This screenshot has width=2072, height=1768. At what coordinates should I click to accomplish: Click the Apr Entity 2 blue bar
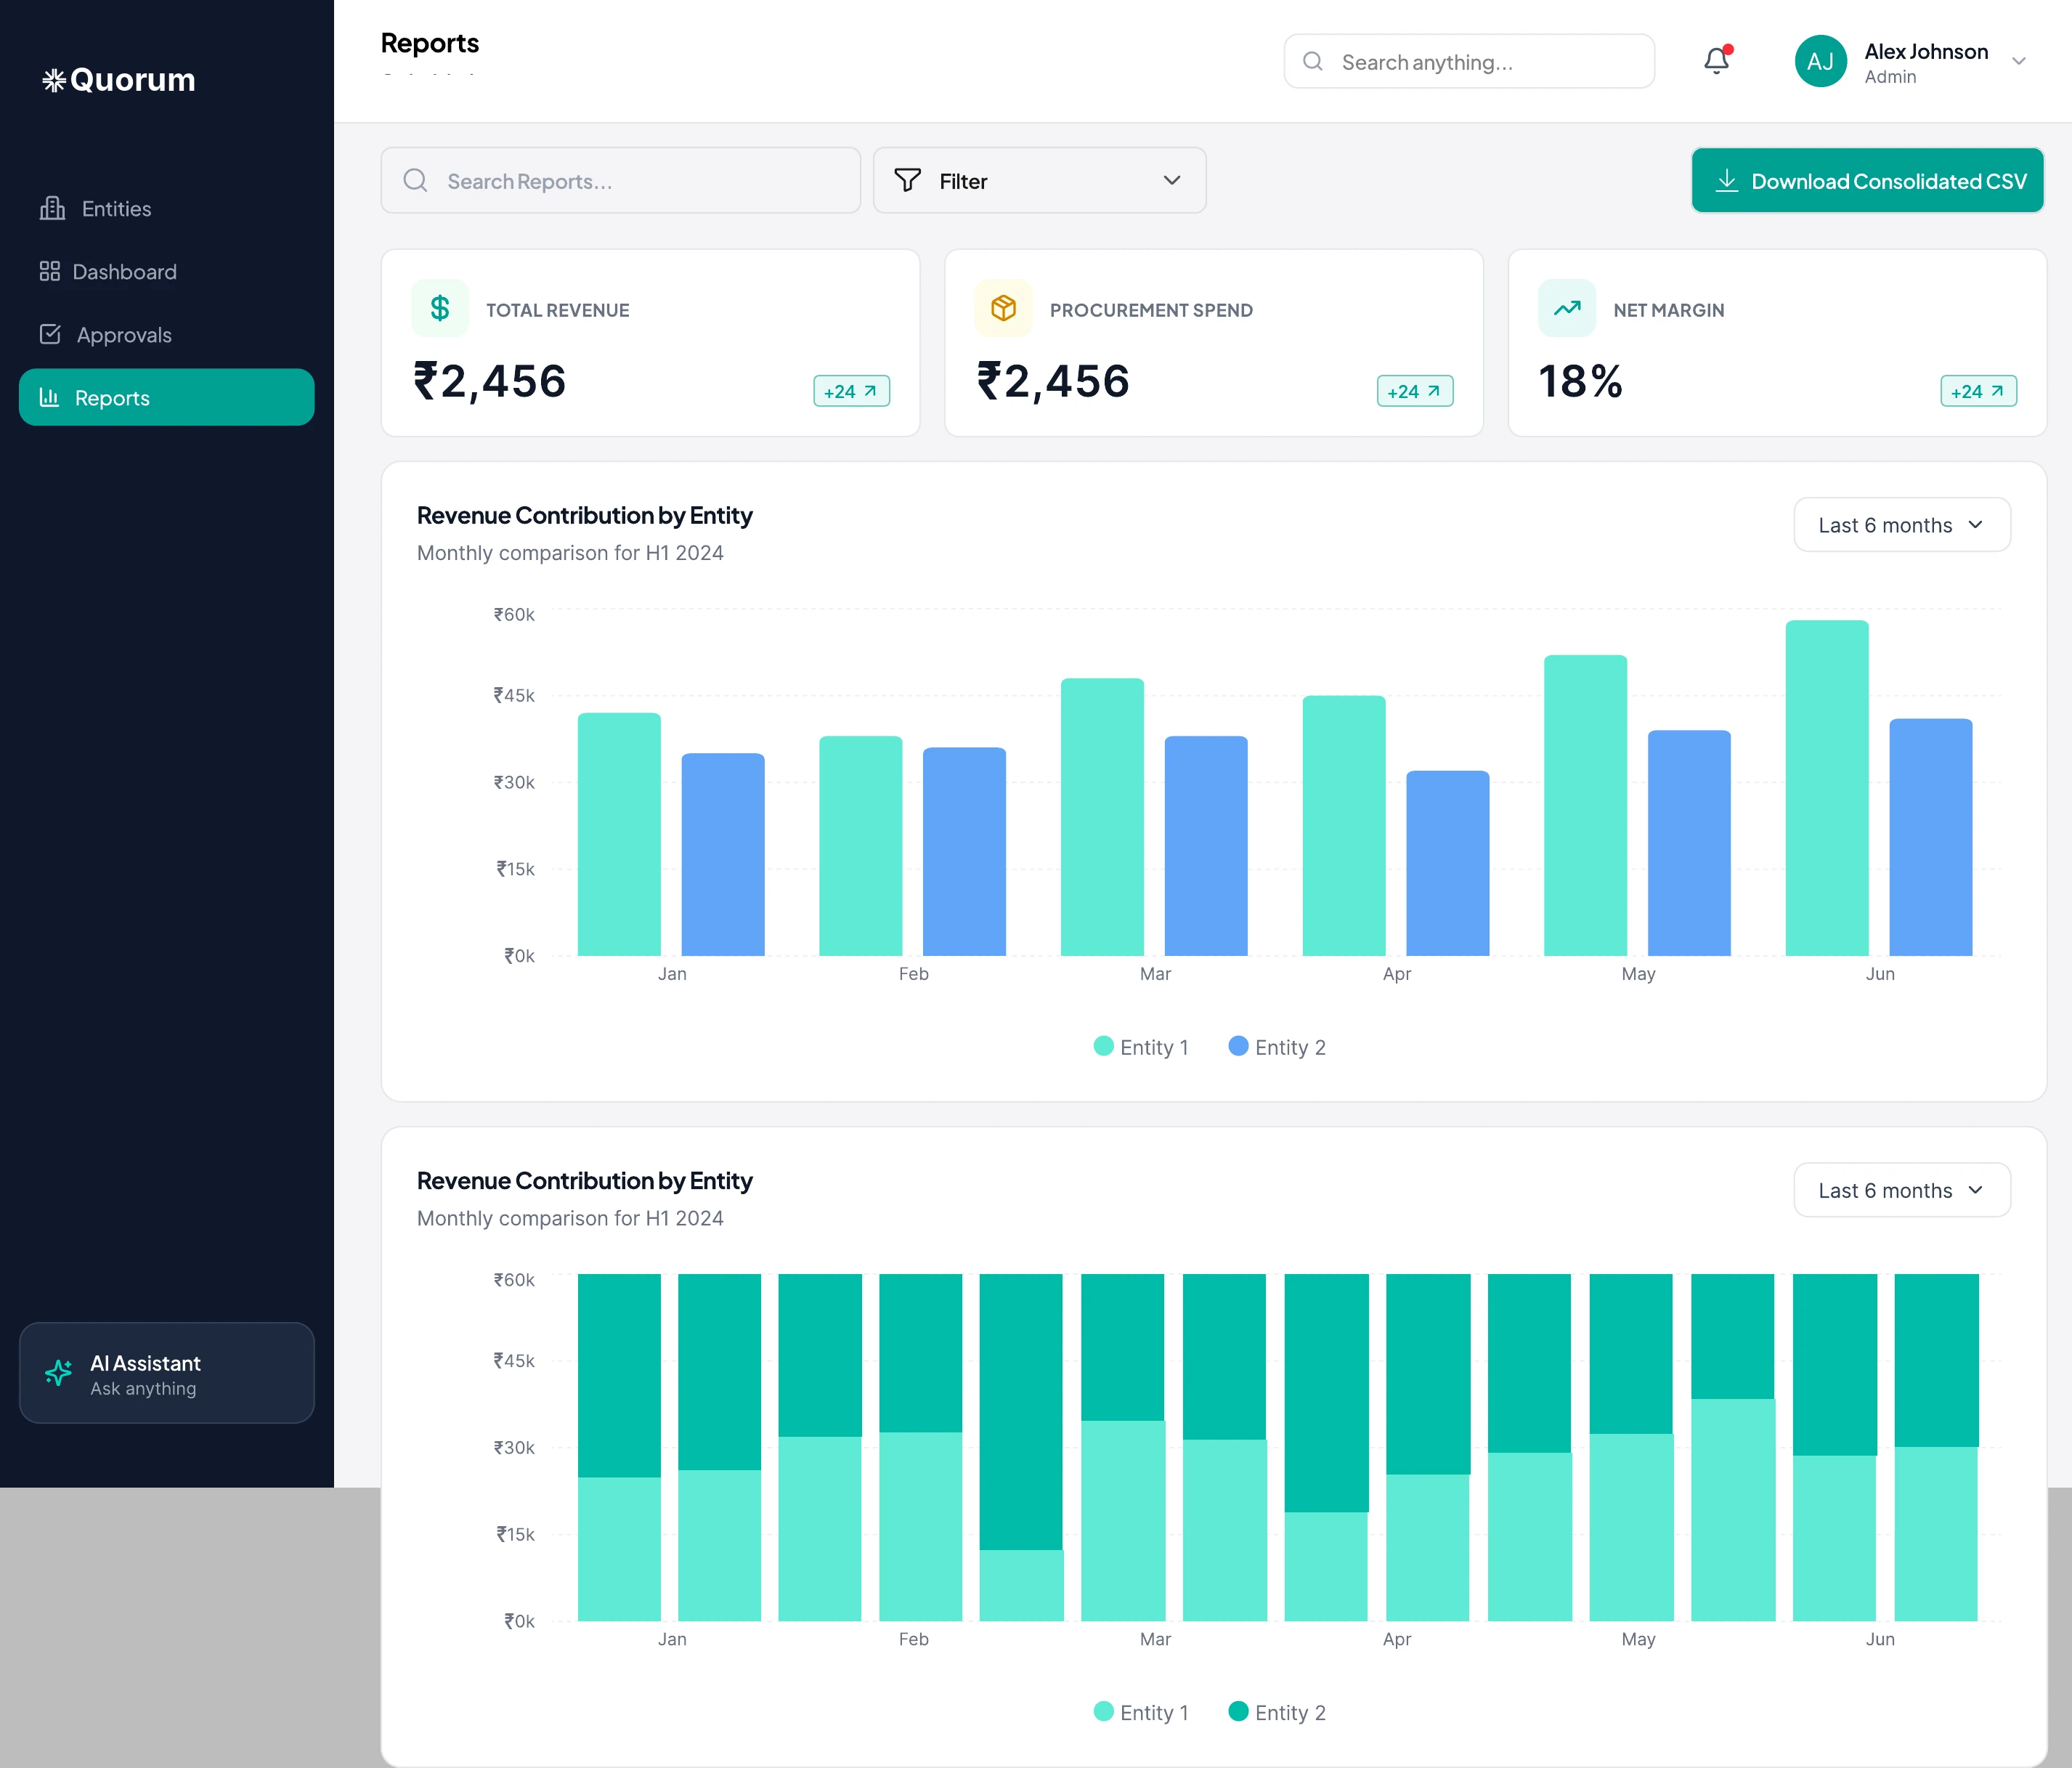(x=1447, y=863)
